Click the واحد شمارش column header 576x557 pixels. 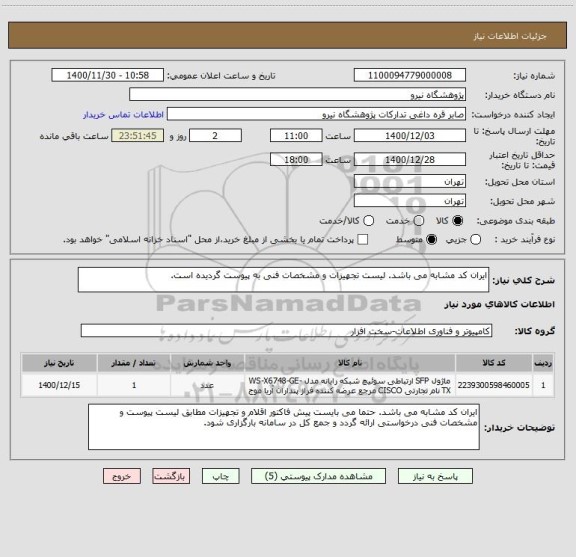point(207,363)
